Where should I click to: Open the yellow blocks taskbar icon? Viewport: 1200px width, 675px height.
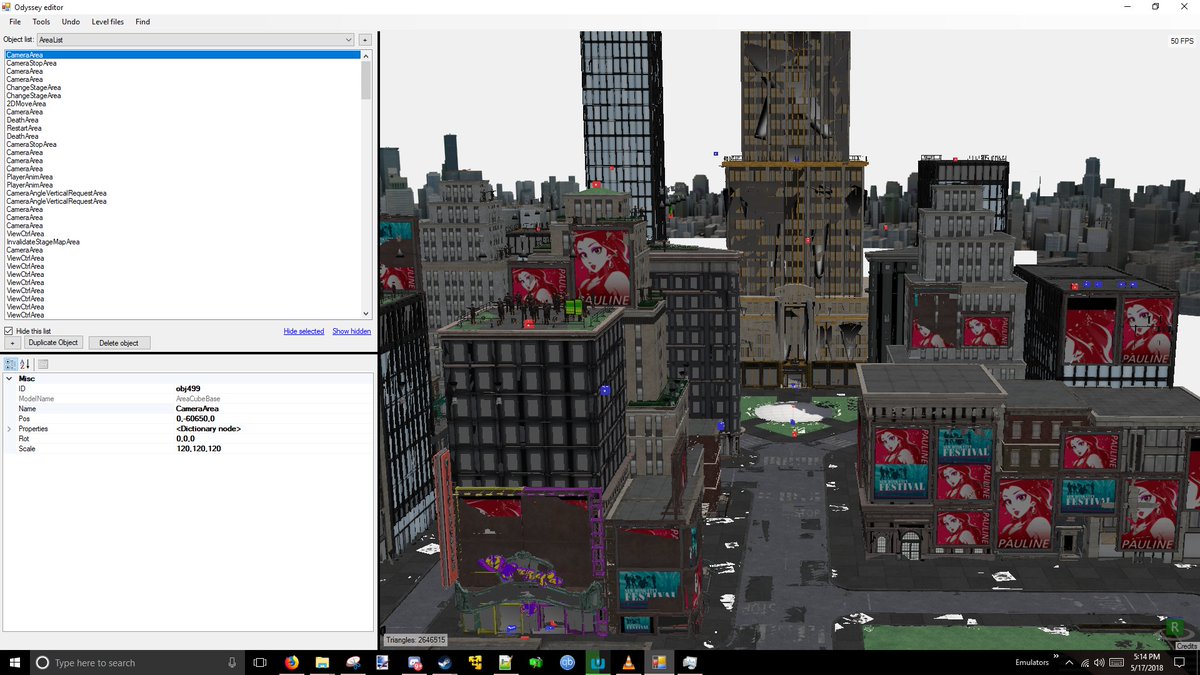click(475, 662)
